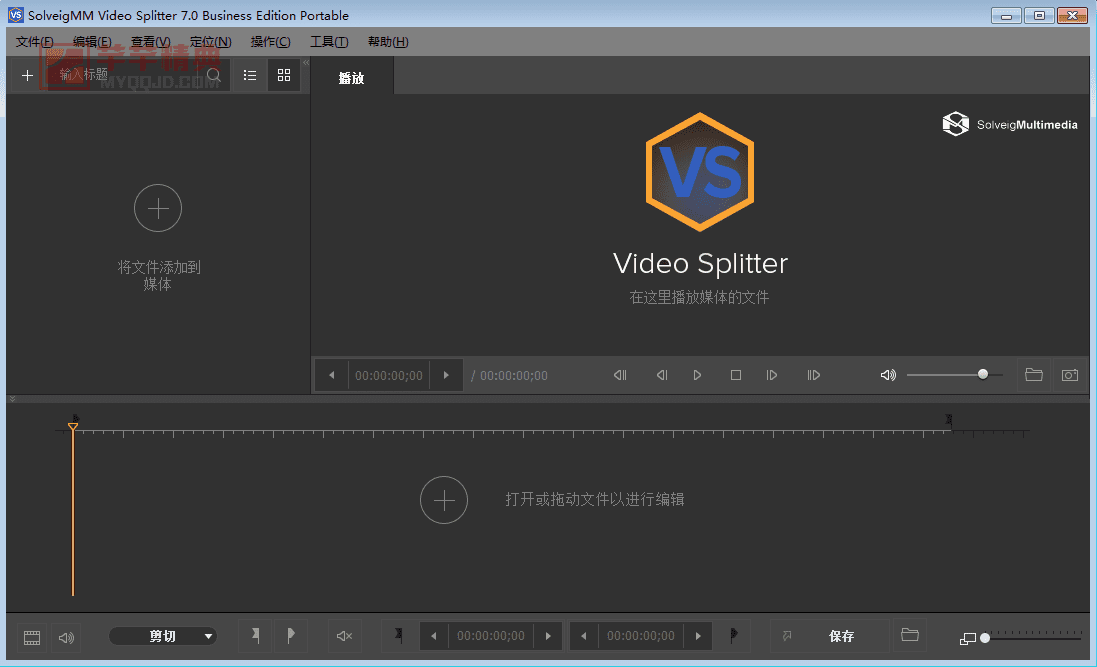Image resolution: width=1097 pixels, height=667 pixels.
Task: Click the mute-segment audio icon
Action: point(344,636)
